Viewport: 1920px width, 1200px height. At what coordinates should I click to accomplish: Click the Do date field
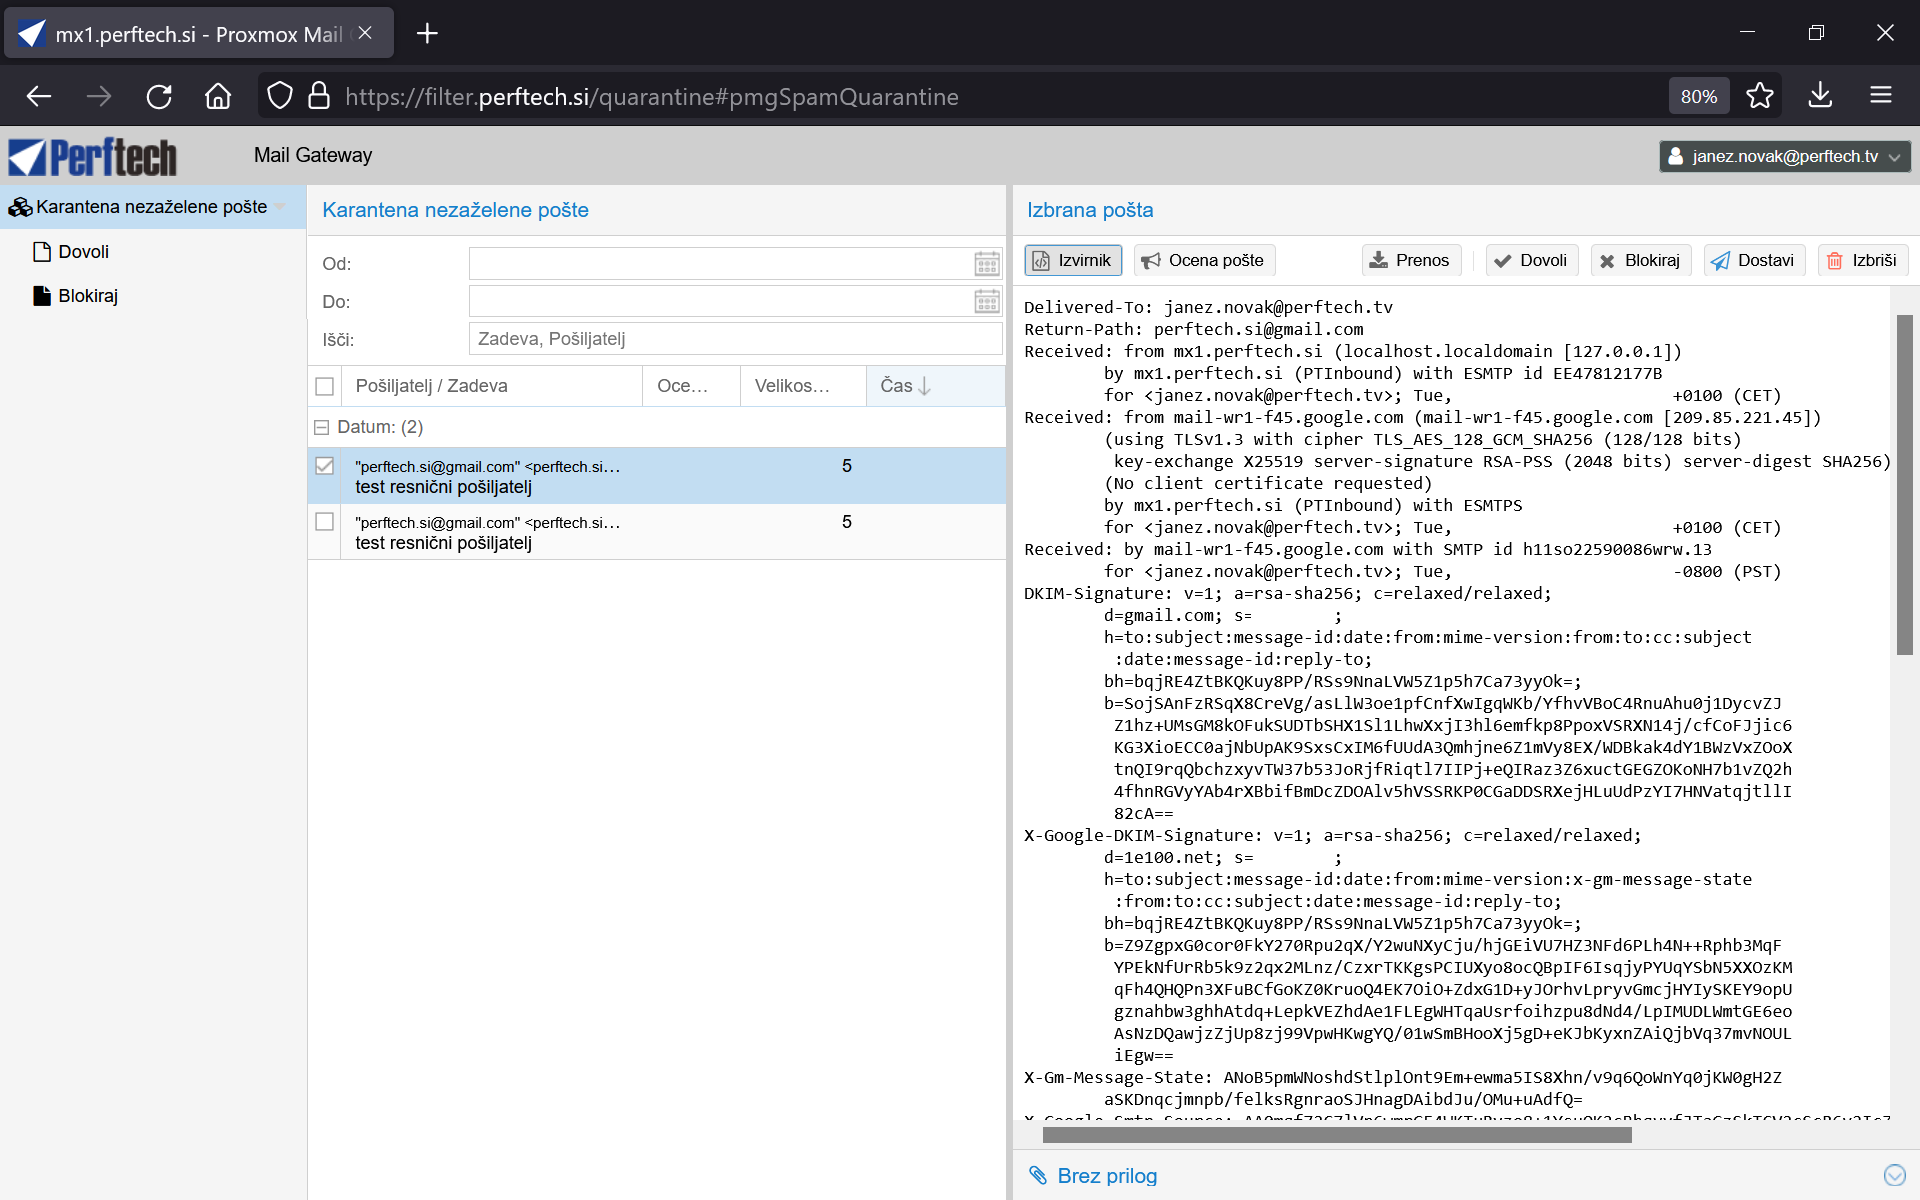(x=720, y=302)
